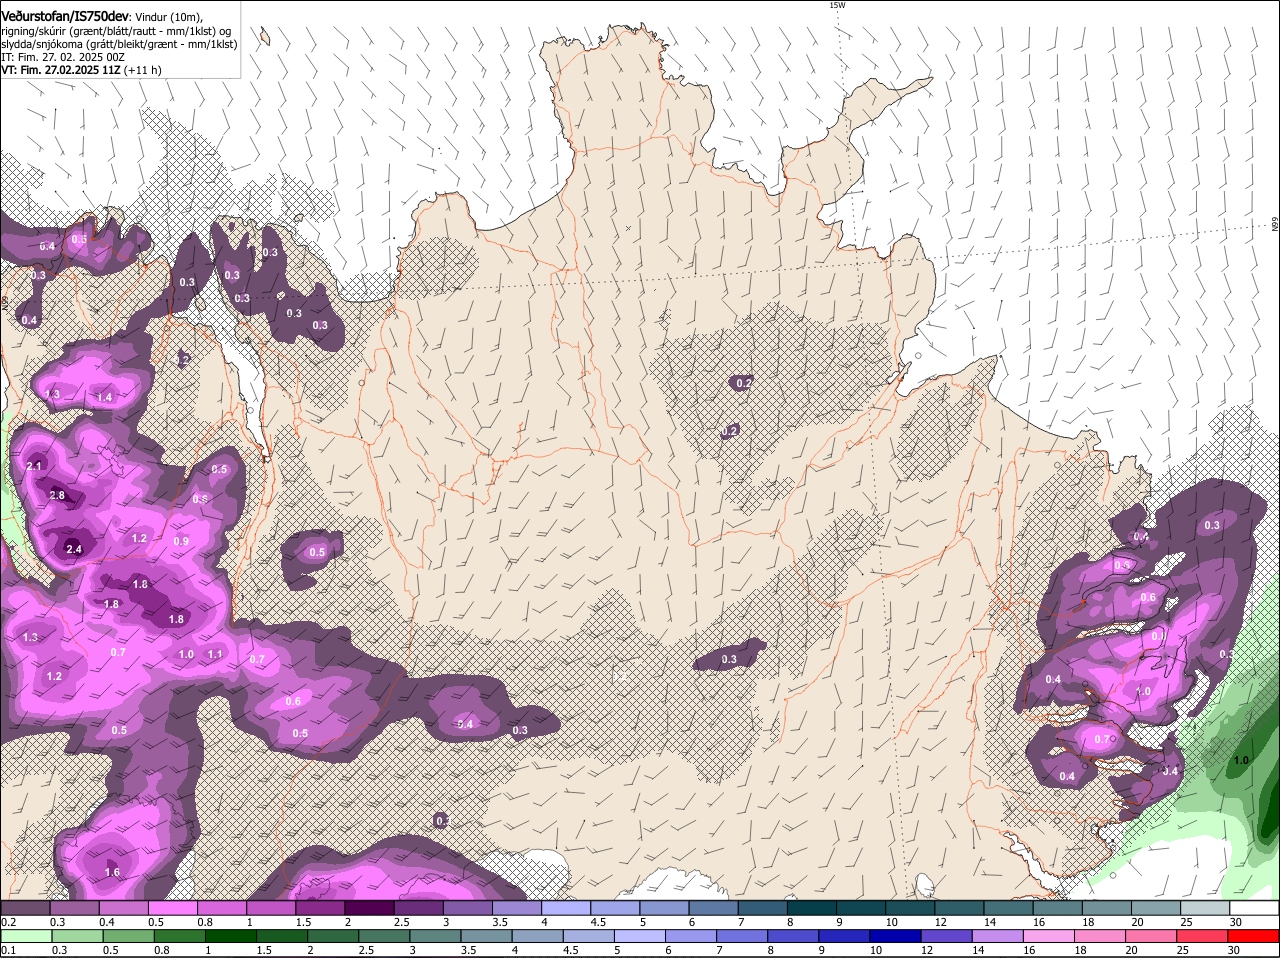Click the 2.4 precipitation value on the map
Image resolution: width=1280 pixels, height=958 pixels.
[74, 548]
